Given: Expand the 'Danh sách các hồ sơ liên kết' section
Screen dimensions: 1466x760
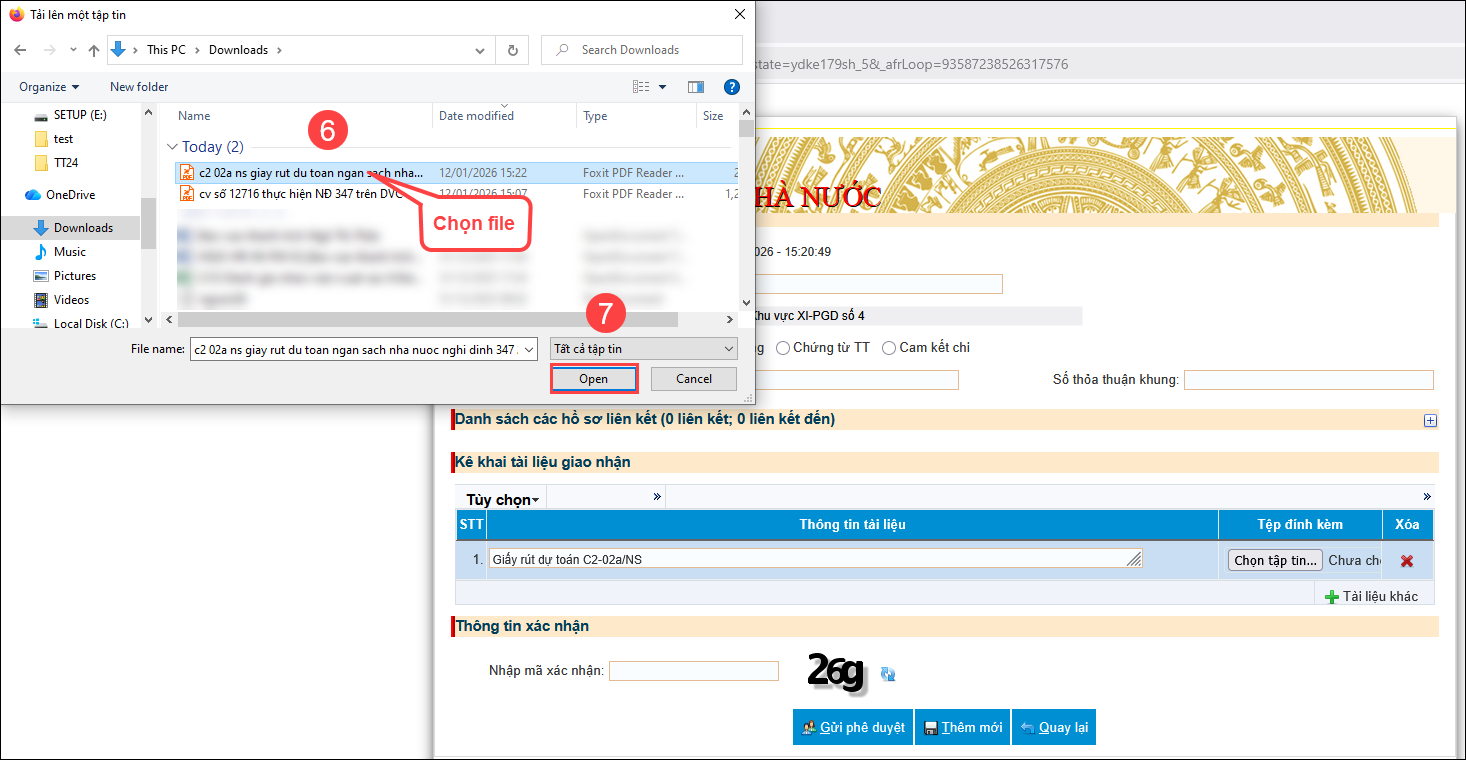Looking at the screenshot, I should point(1430,421).
